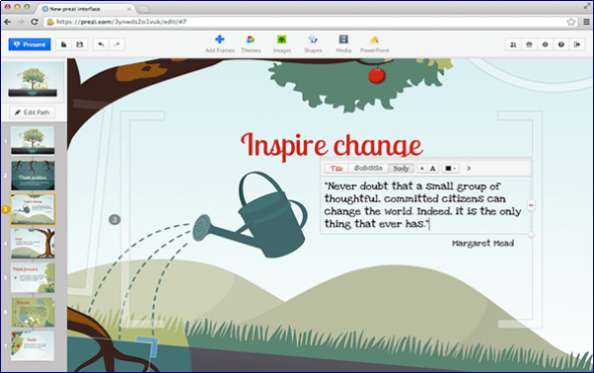Open the Add Frames tool
The height and width of the screenshot is (373, 594).
point(220,44)
